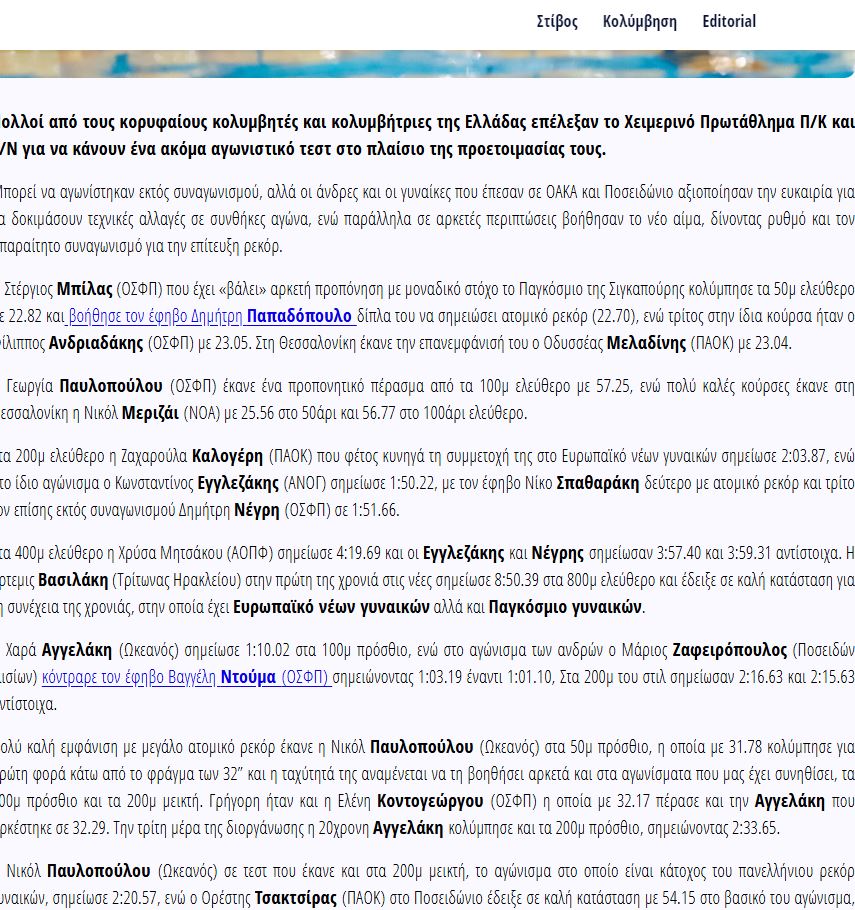Click bold text Ευρωπαϊκό νέων γυναικών
The height and width of the screenshot is (910, 855).
tap(332, 606)
